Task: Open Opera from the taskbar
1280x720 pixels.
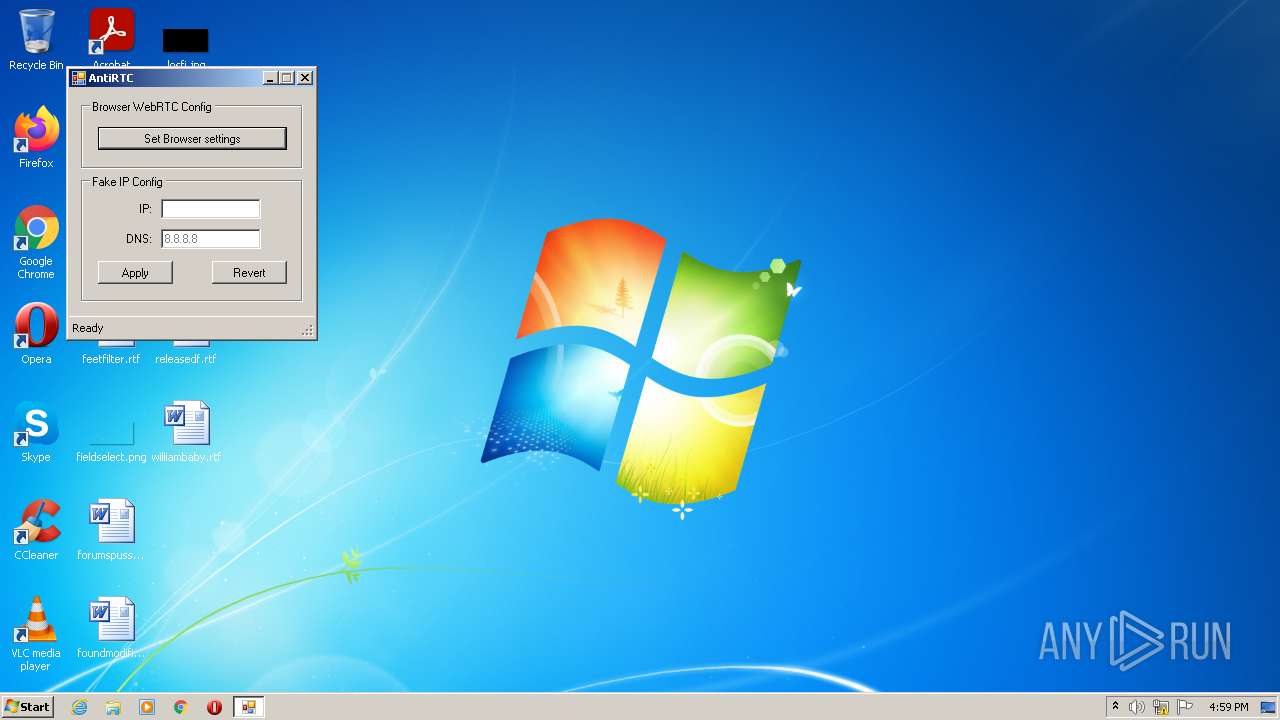Action: click(214, 707)
